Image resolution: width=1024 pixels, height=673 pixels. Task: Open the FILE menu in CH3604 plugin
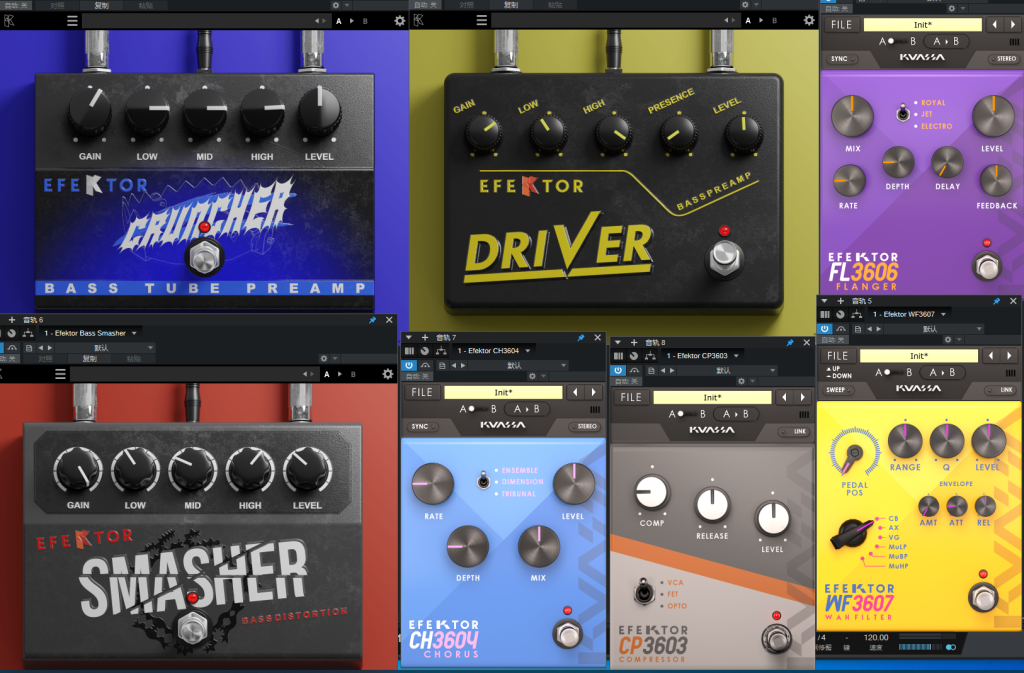pyautogui.click(x=421, y=392)
